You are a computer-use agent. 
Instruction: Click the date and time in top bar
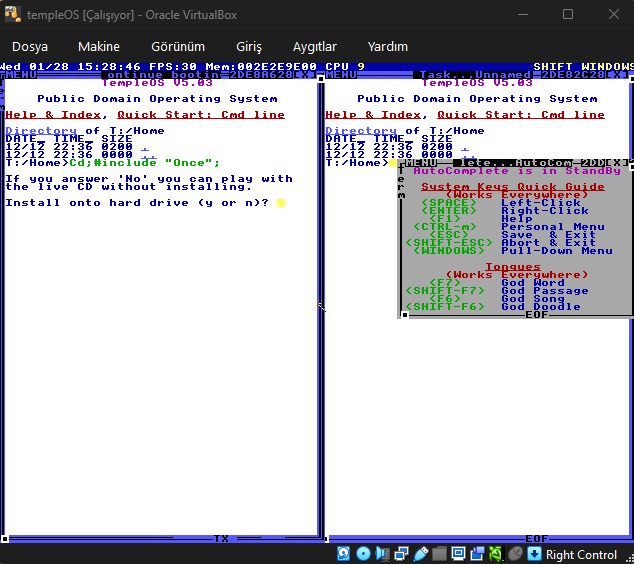70,66
